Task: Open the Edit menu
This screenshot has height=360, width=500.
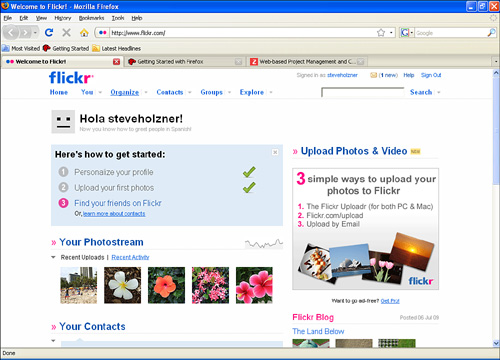Action: pyautogui.click(x=24, y=18)
